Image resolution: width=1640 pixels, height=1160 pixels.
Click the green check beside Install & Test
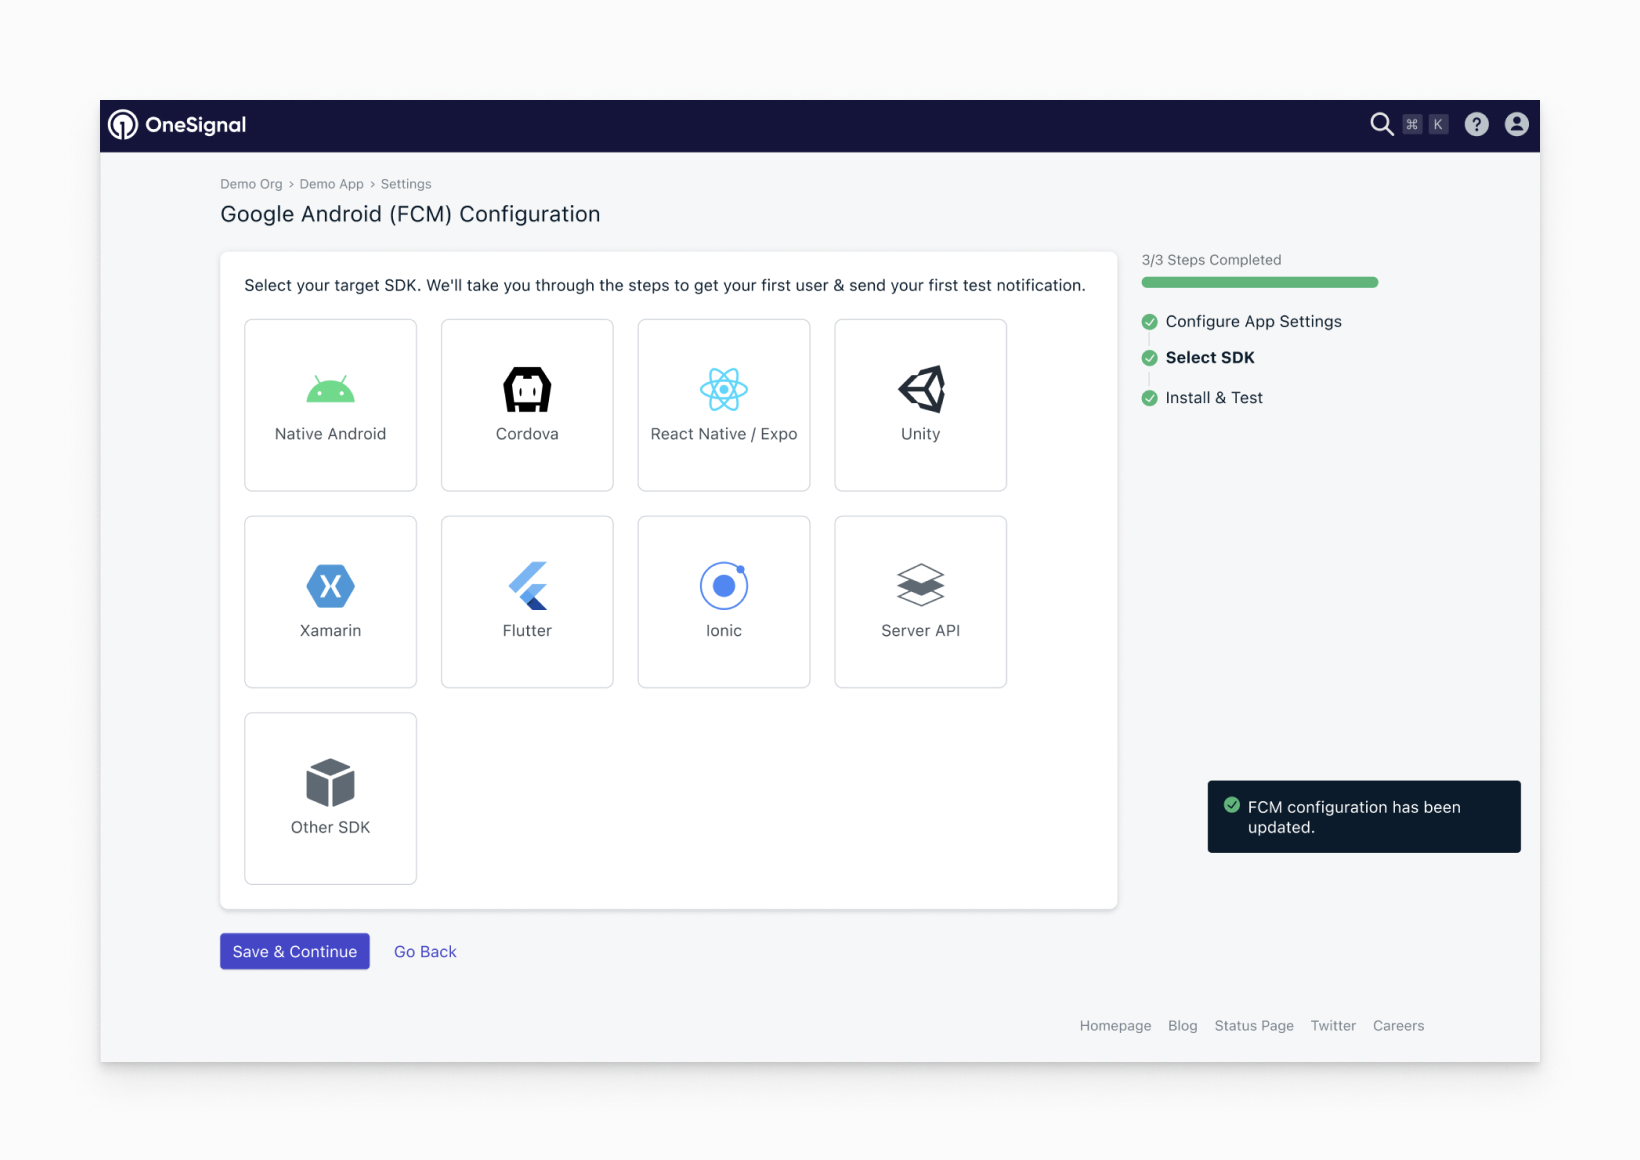[x=1150, y=398]
